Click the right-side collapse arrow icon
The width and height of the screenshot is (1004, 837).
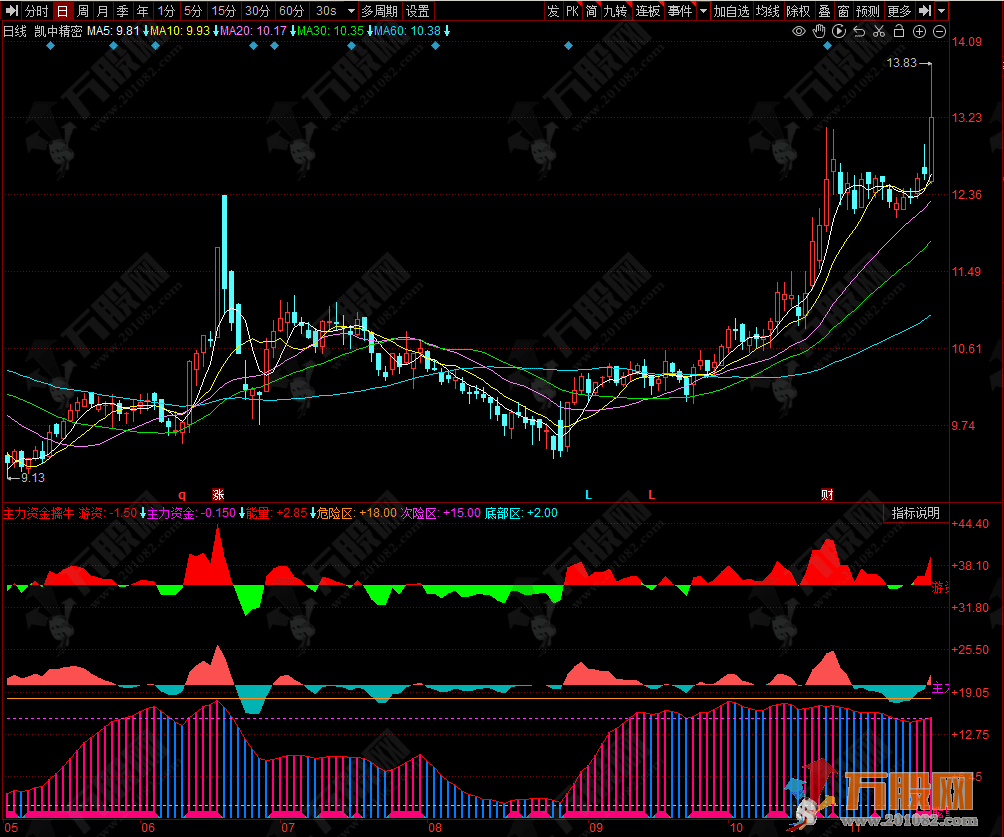tap(925, 11)
